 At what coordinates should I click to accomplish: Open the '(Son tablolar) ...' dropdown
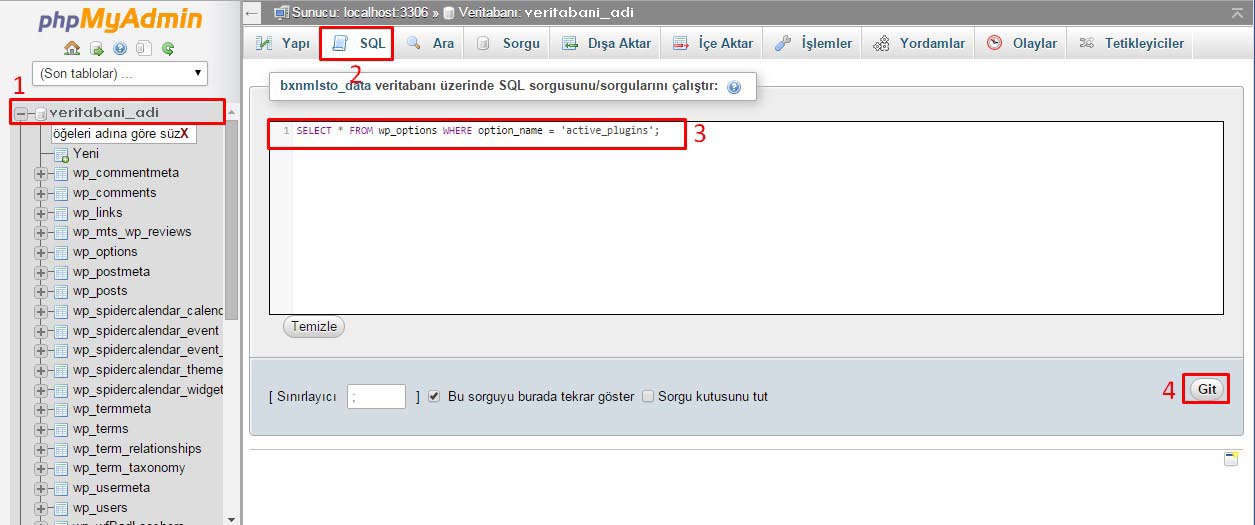120,73
